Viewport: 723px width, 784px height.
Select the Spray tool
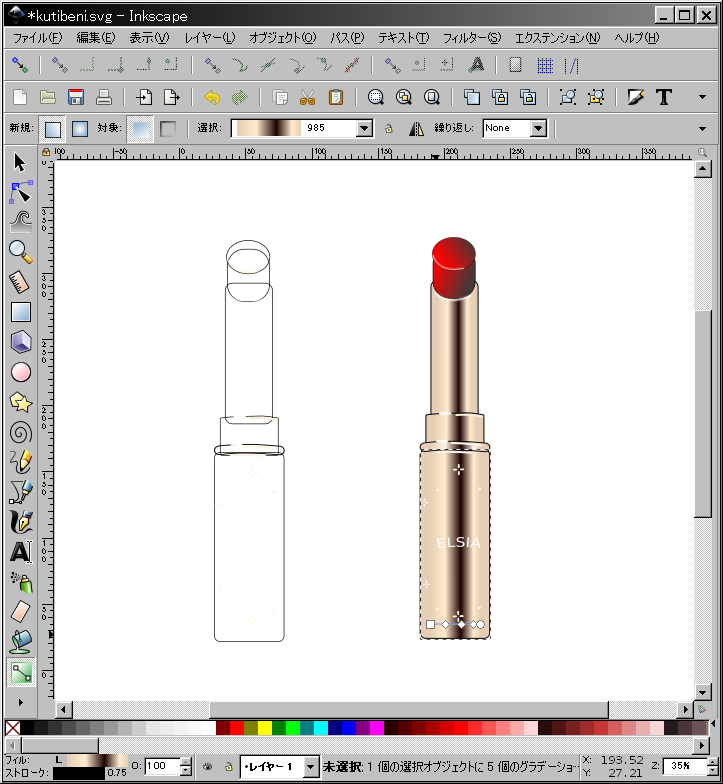(20, 582)
